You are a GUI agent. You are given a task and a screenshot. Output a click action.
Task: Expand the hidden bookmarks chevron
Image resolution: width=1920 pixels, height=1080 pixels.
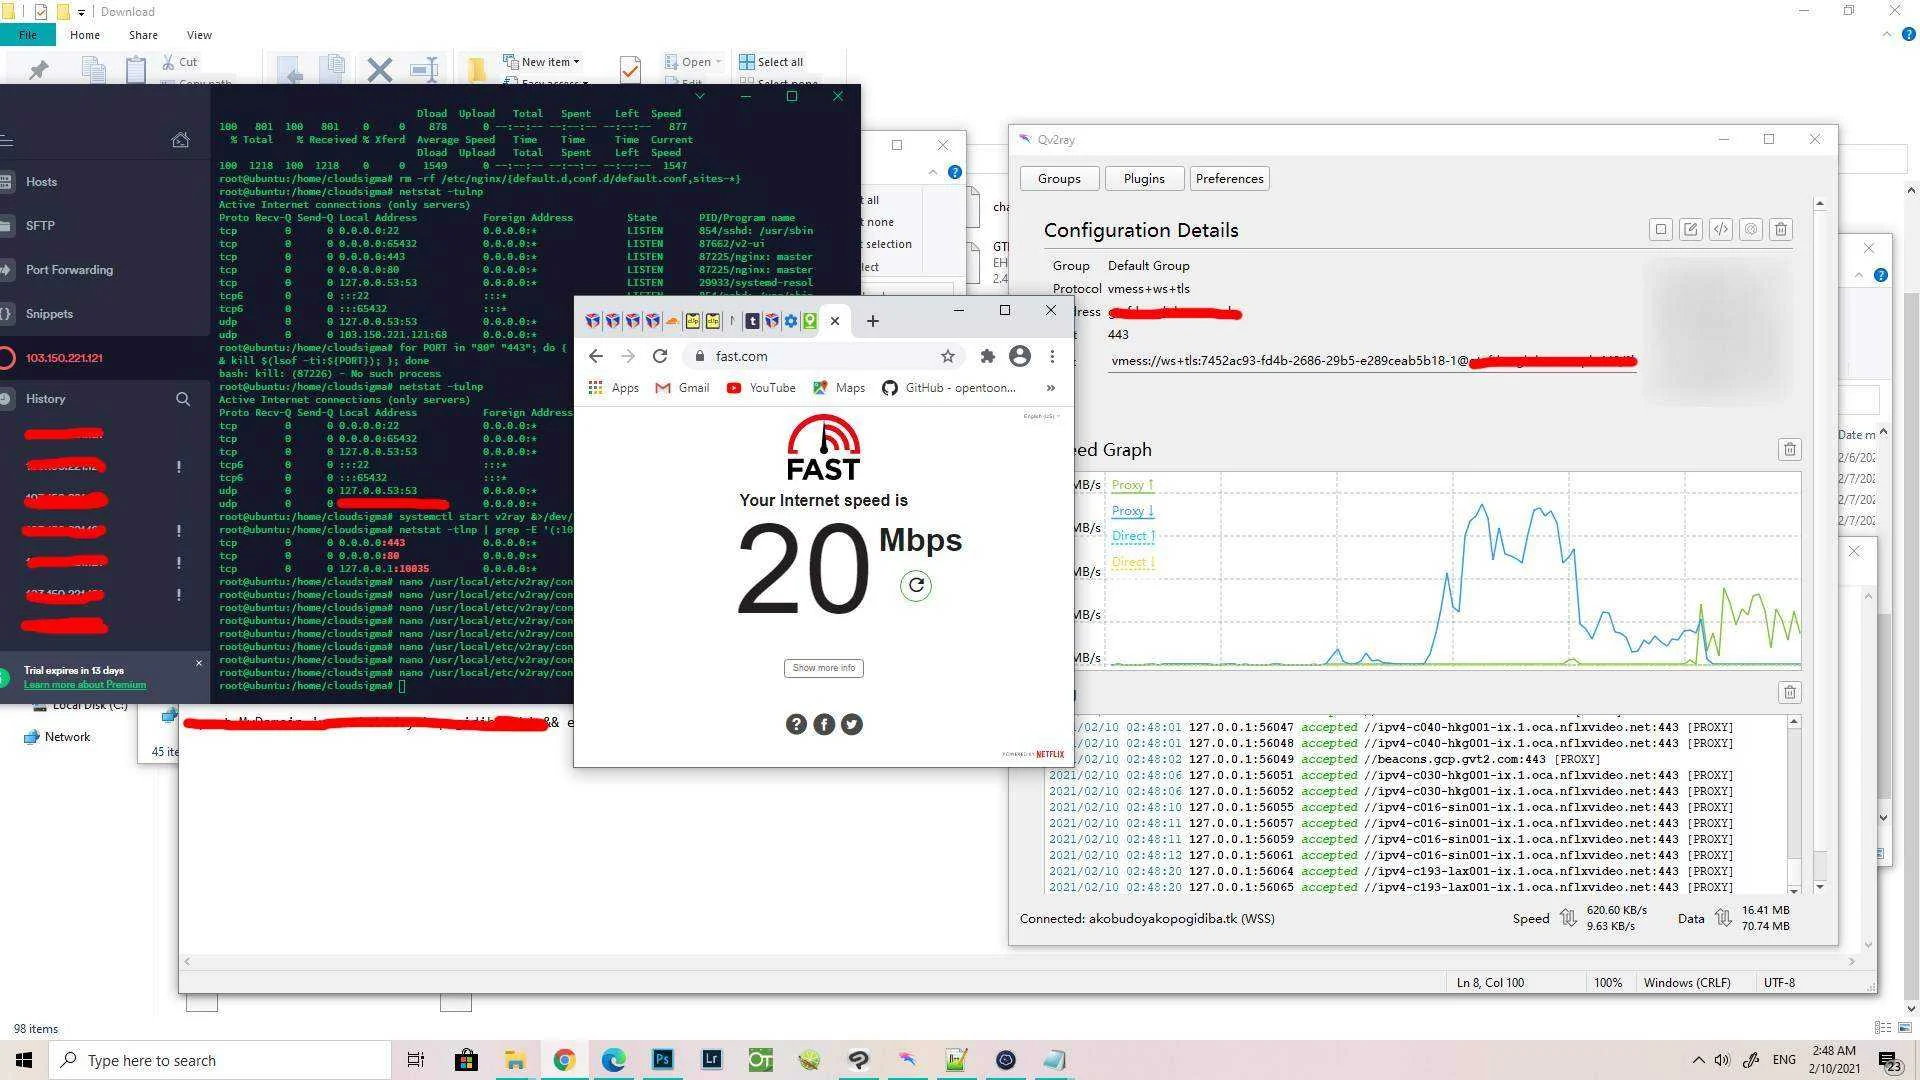[1050, 388]
